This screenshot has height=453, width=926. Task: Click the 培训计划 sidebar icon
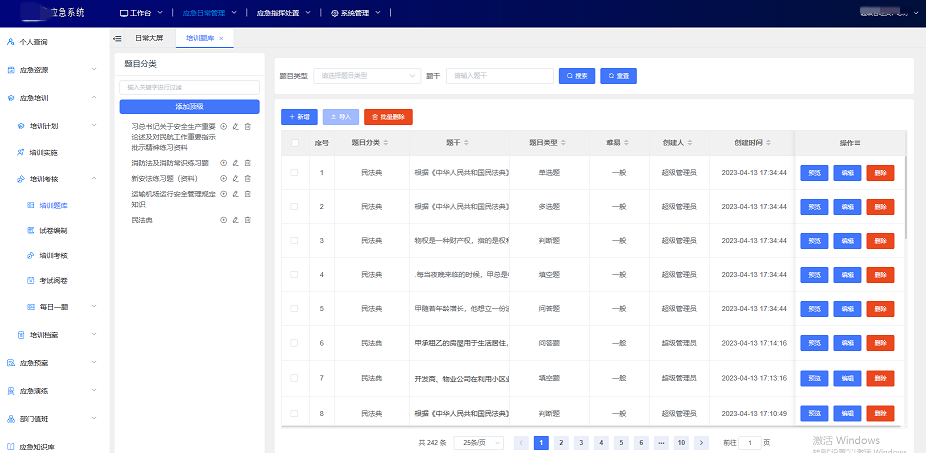21,126
